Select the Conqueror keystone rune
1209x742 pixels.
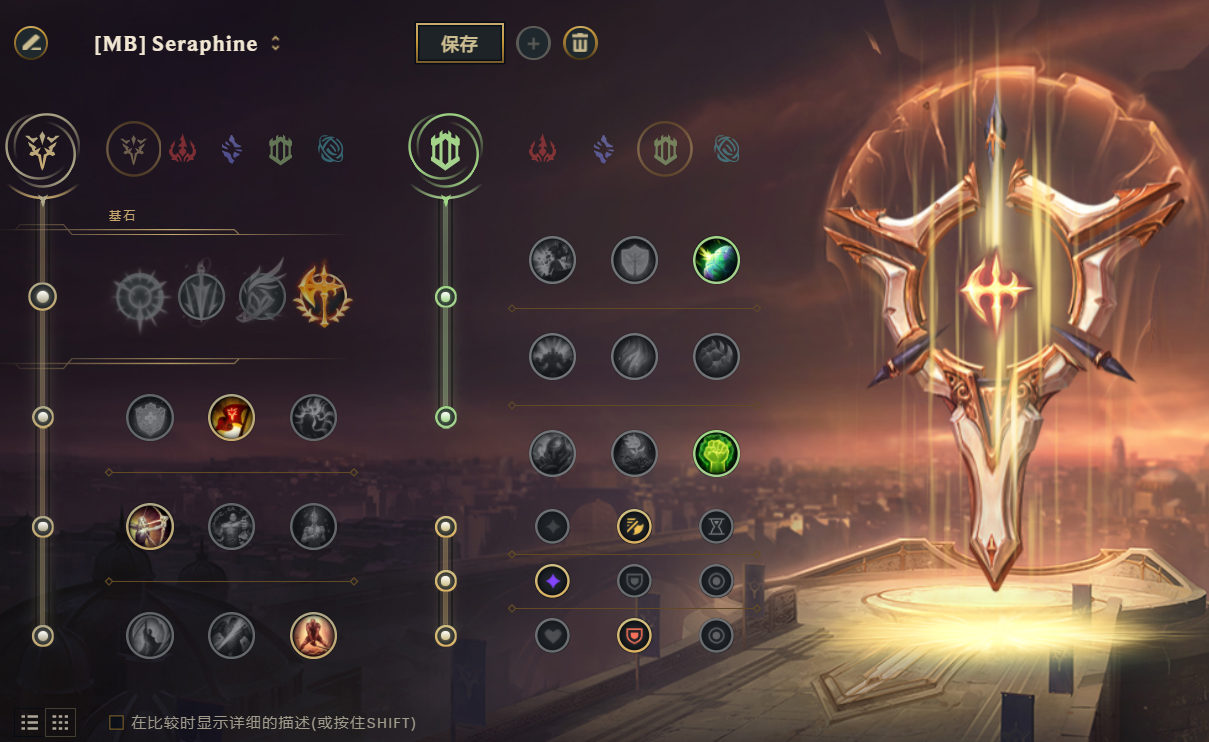coord(323,296)
